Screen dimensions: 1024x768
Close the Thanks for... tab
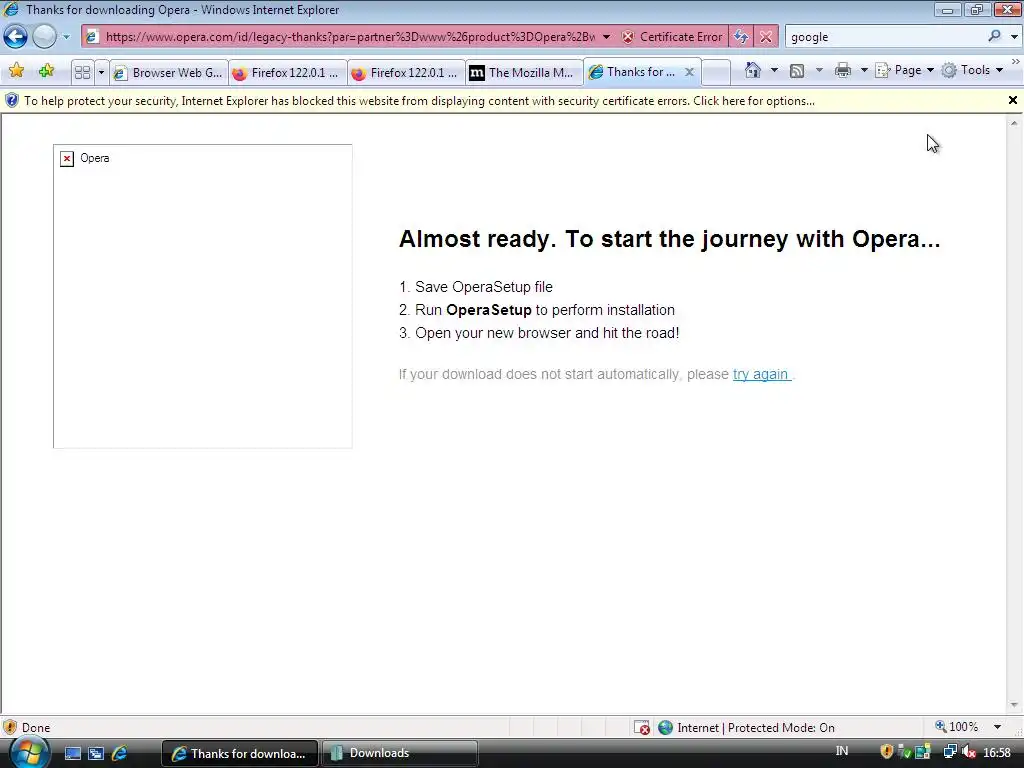(689, 72)
